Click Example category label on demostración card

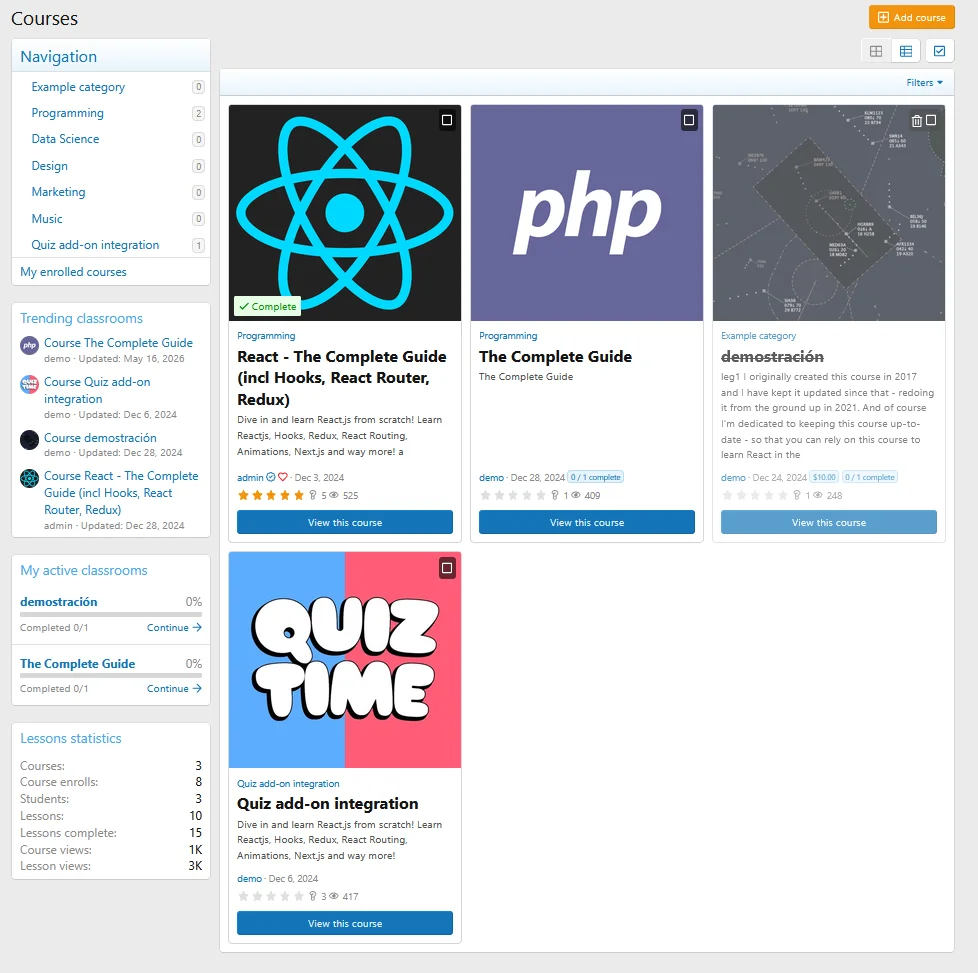pyautogui.click(x=758, y=336)
